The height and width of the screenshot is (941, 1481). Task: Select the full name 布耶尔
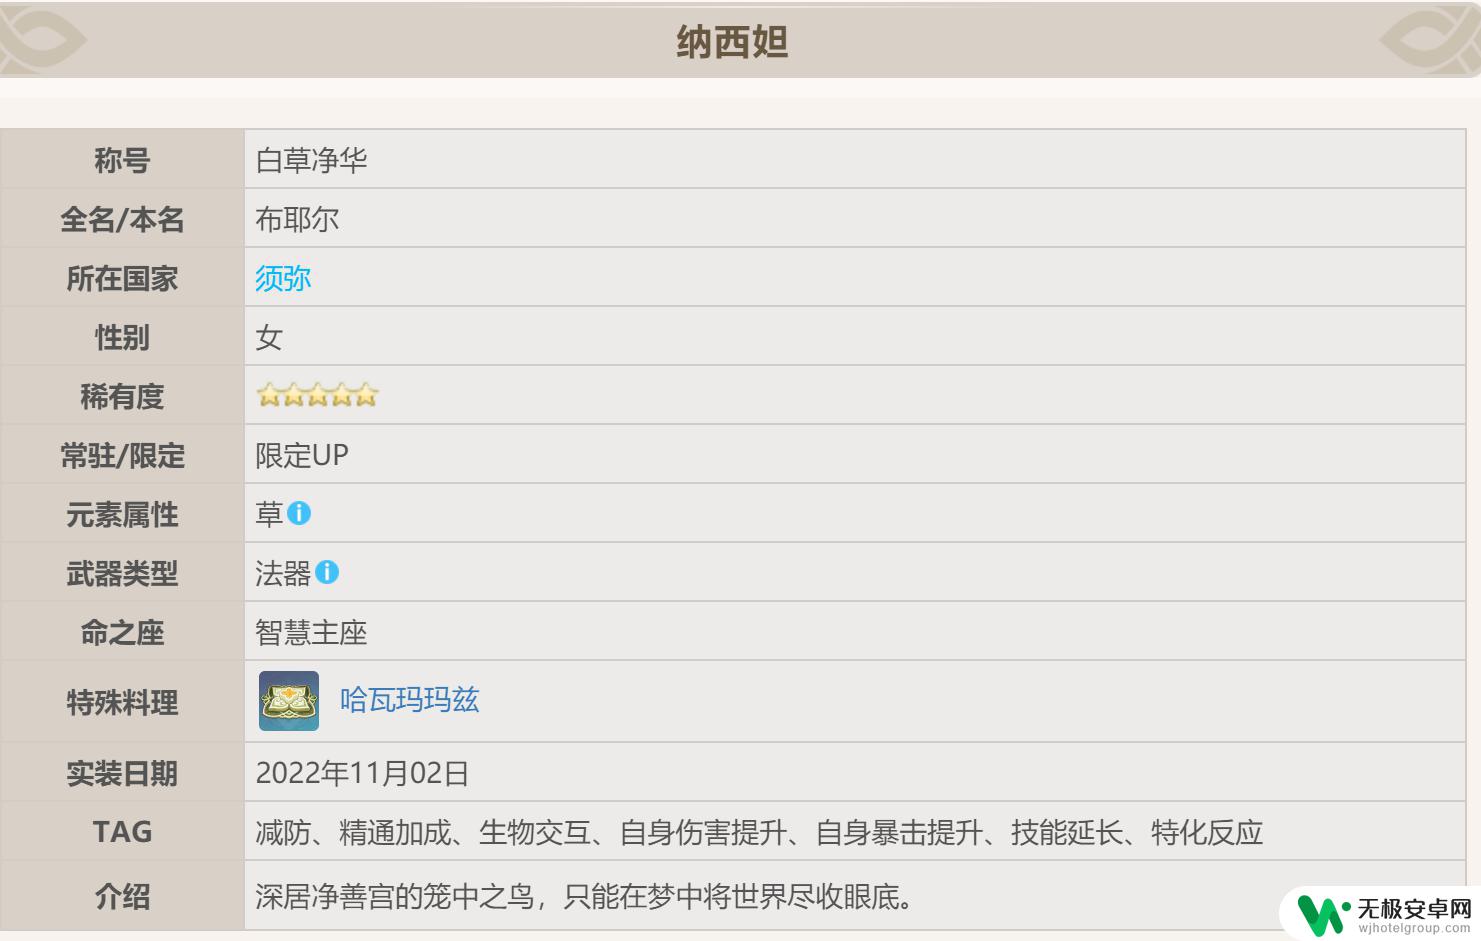[297, 219]
